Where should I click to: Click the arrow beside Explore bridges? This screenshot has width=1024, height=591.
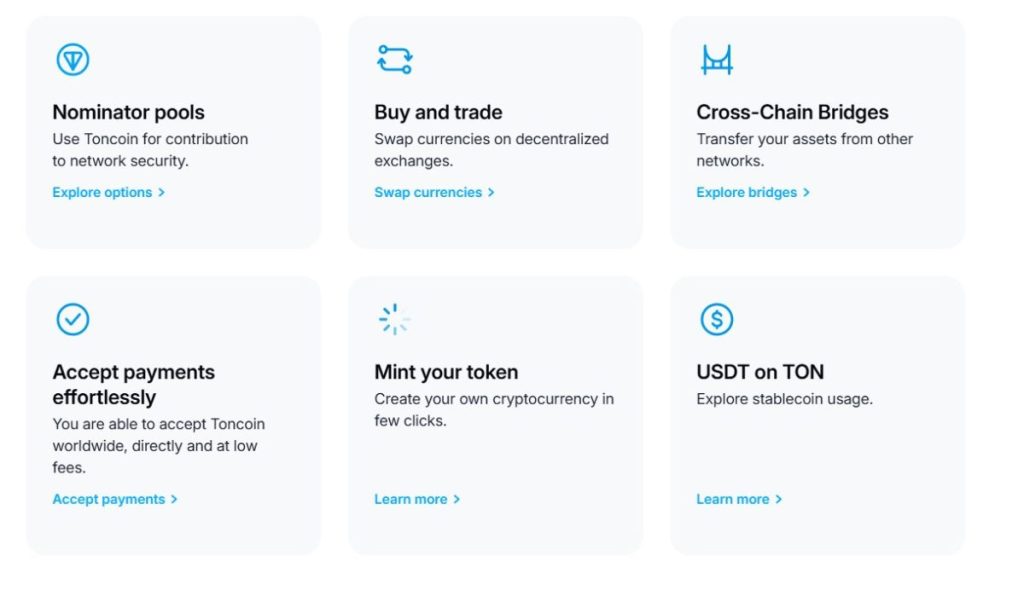click(808, 192)
